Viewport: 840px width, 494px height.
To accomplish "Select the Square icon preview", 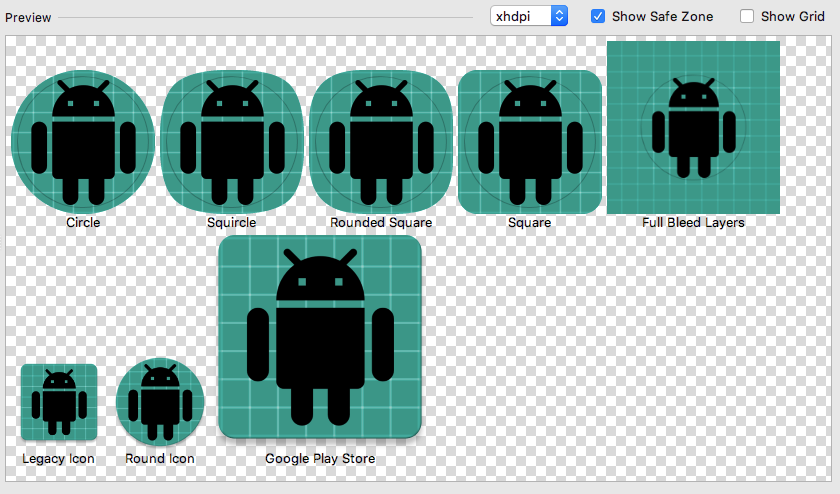I will click(529, 141).
